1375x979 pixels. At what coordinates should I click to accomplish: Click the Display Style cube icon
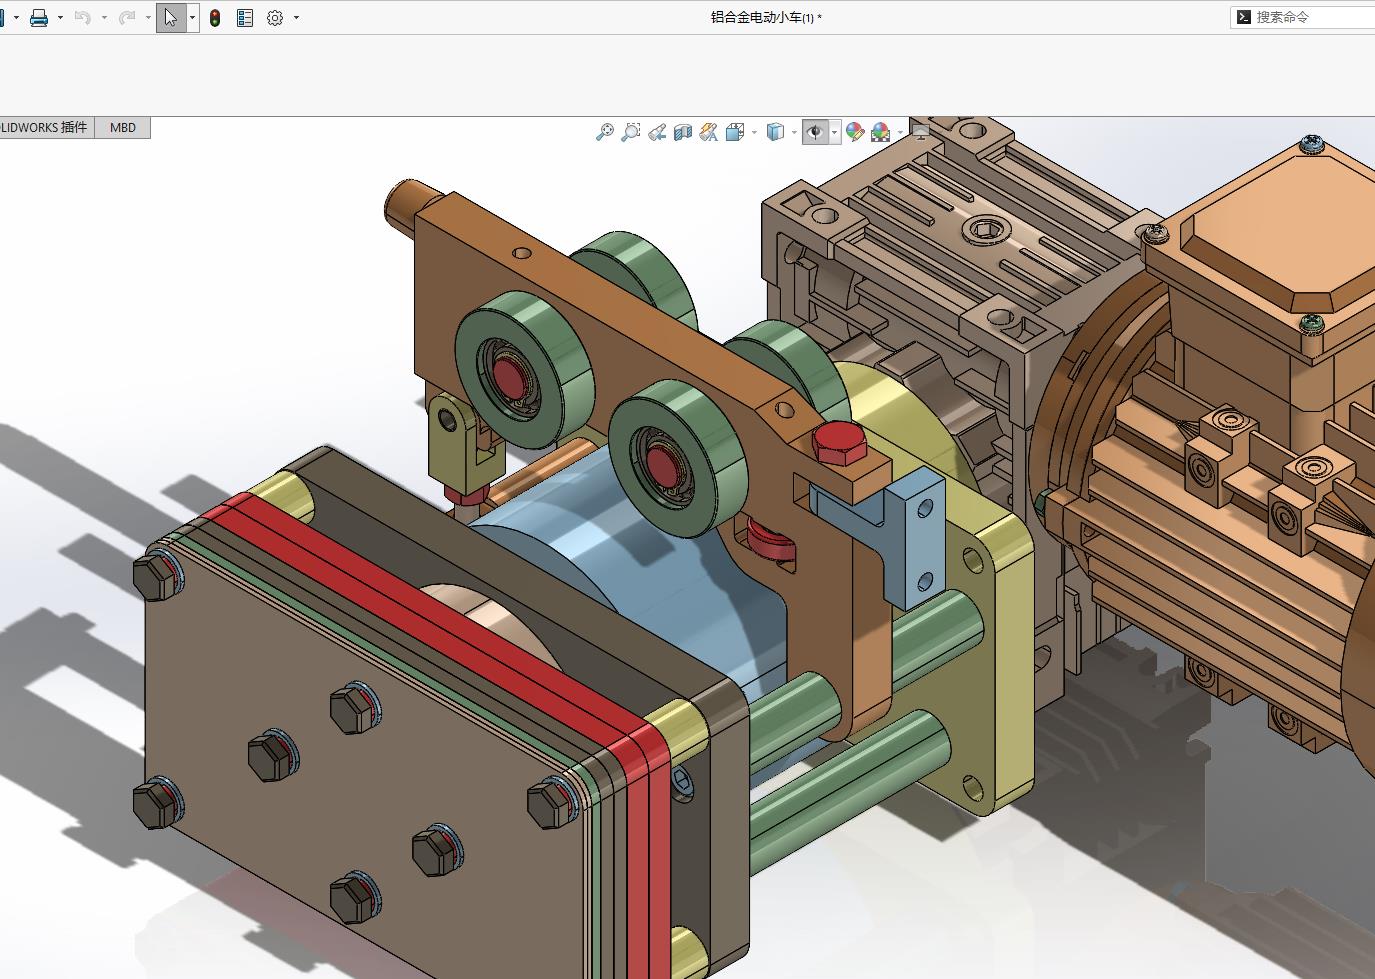(775, 132)
